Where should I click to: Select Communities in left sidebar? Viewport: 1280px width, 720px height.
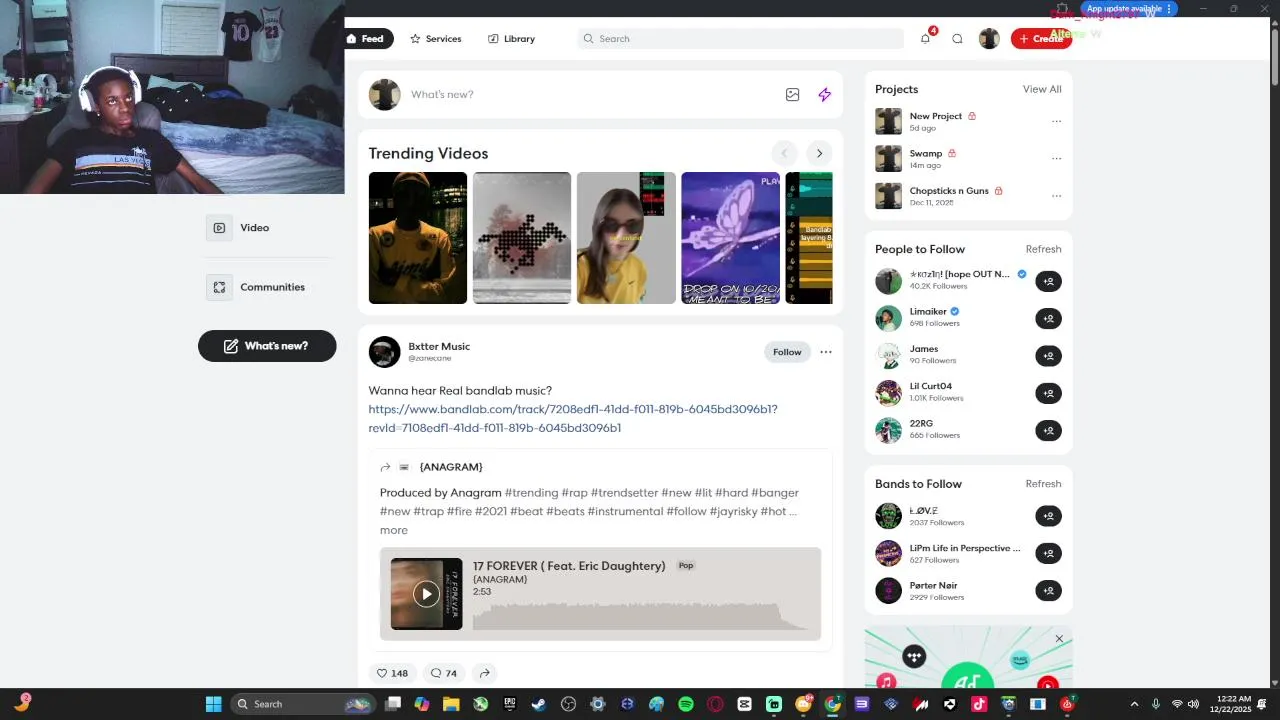click(272, 287)
